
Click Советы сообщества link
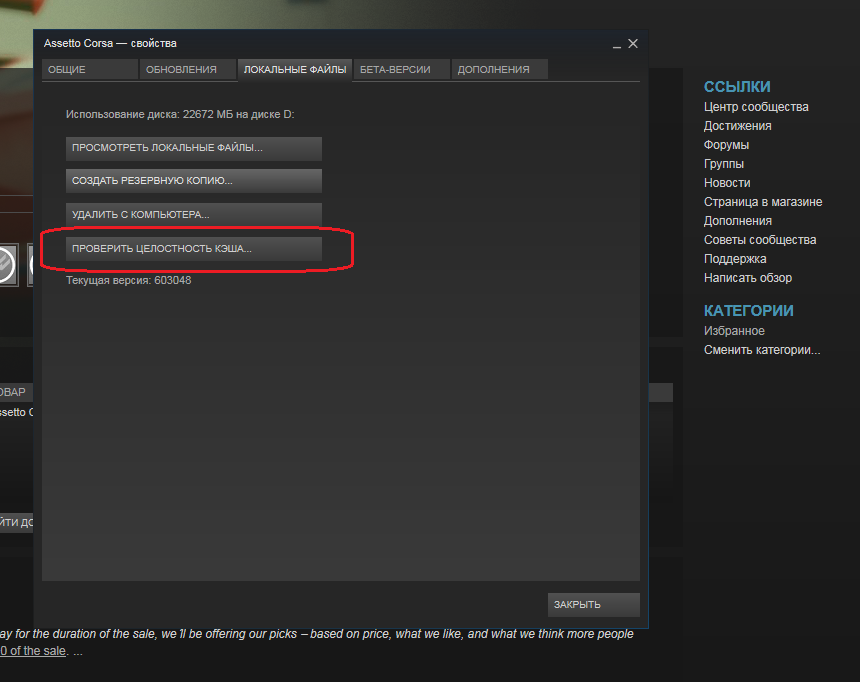(759, 240)
